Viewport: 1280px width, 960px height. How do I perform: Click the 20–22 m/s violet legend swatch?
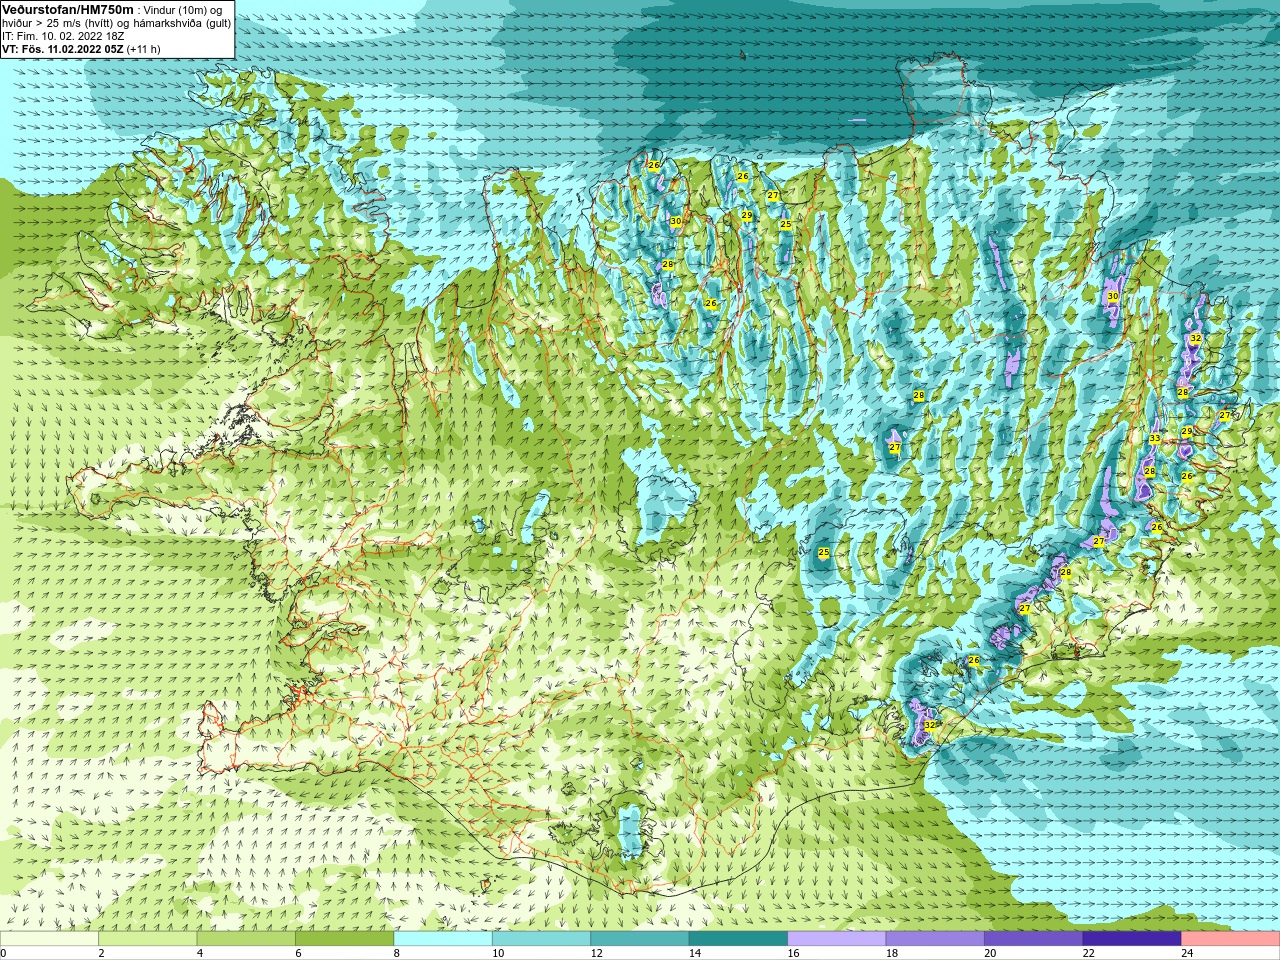(1034, 939)
